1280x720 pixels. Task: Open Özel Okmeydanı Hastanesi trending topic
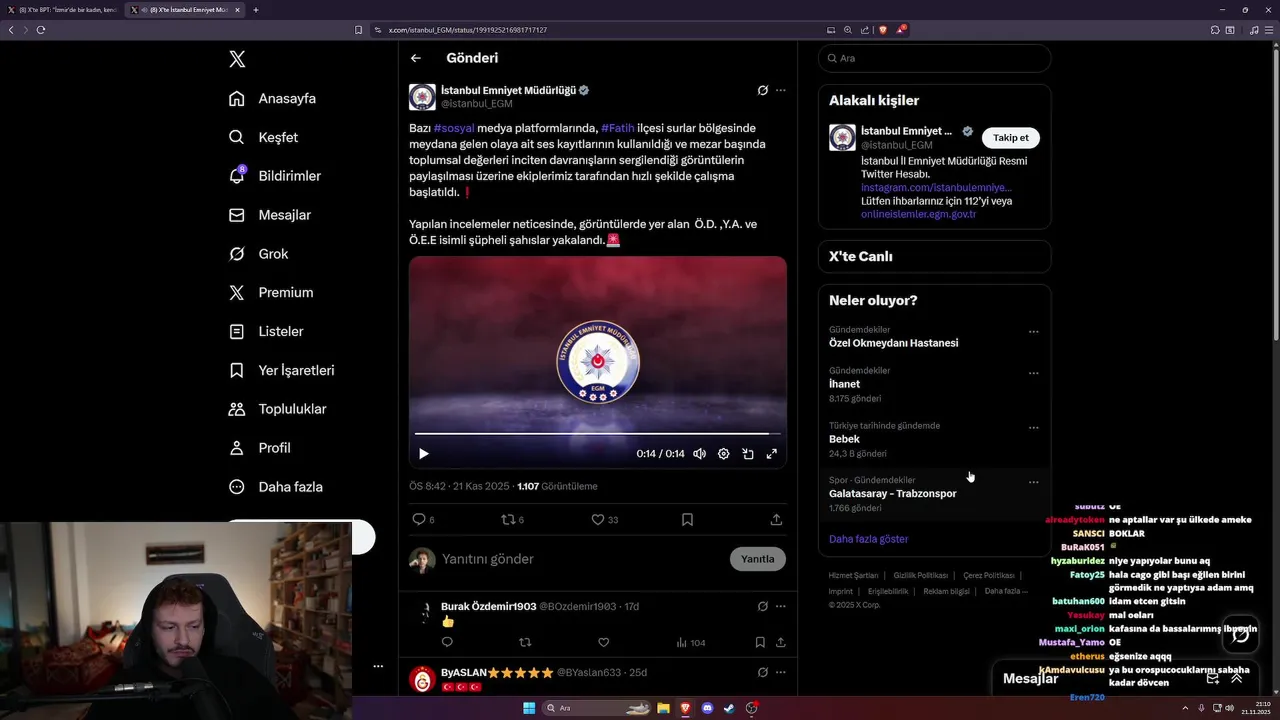[x=894, y=343]
